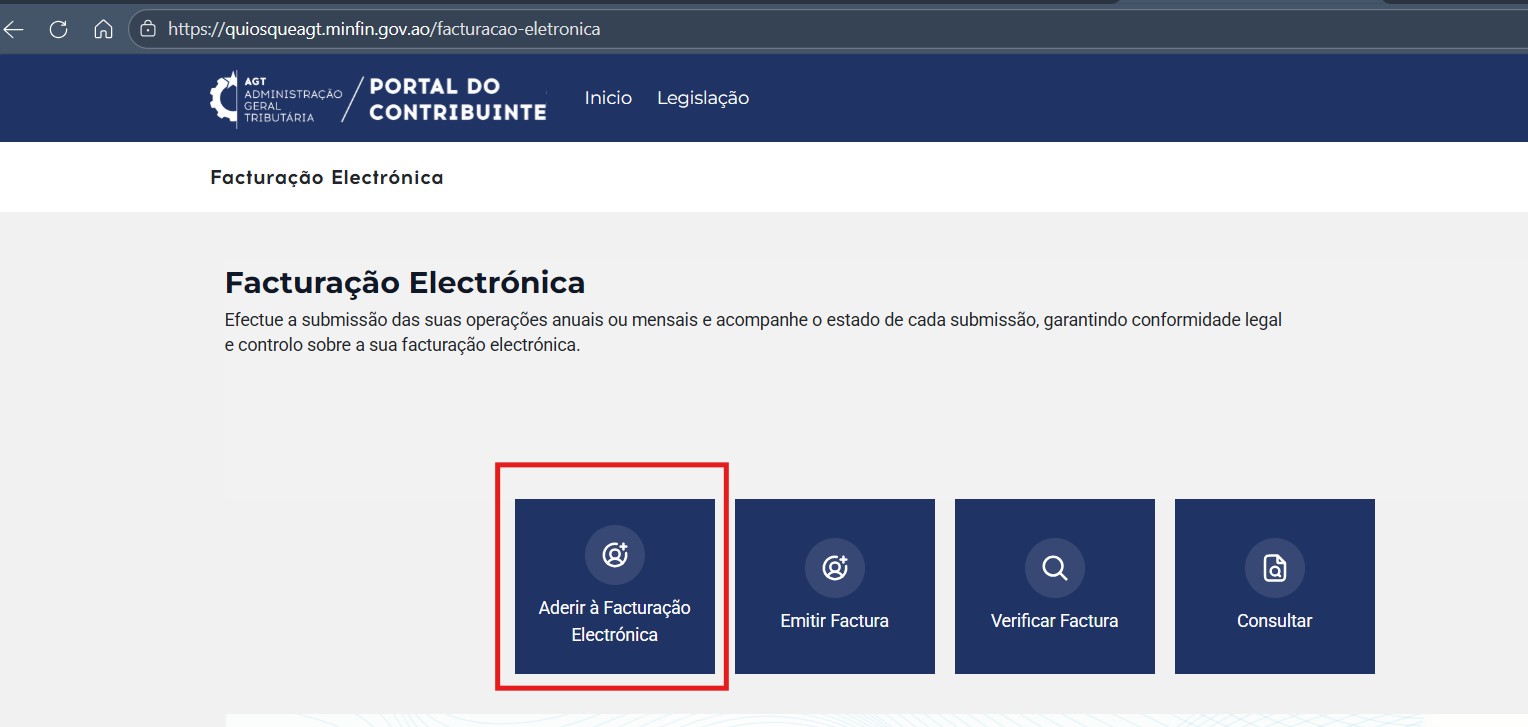Click the Facturação Electrónica breadcrumb
The width and height of the screenshot is (1528, 727).
point(326,178)
